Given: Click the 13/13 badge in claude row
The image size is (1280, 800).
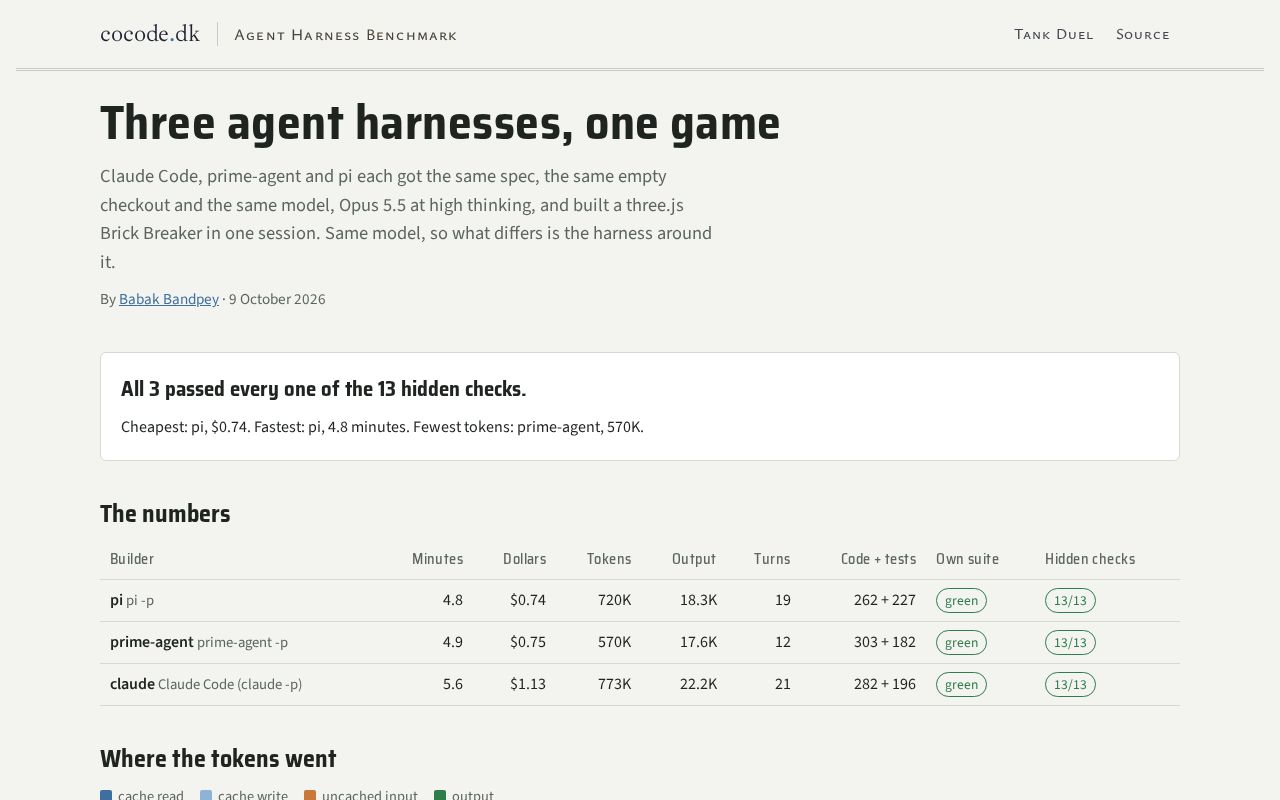Looking at the screenshot, I should [x=1070, y=684].
